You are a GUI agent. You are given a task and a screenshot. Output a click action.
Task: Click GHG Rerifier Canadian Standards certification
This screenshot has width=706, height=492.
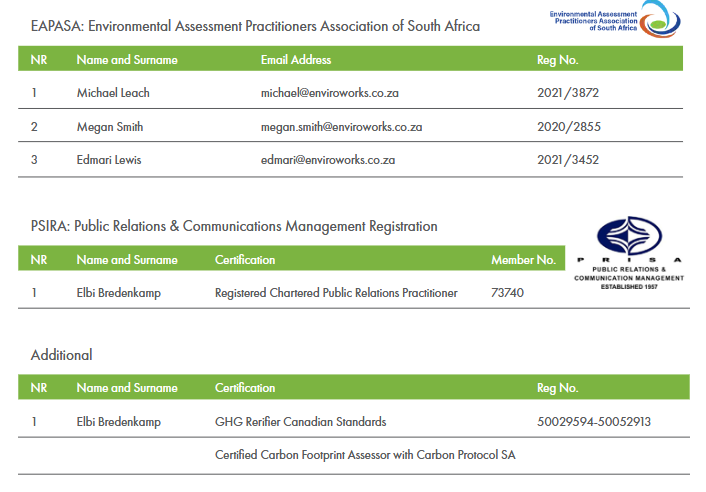[x=300, y=422]
